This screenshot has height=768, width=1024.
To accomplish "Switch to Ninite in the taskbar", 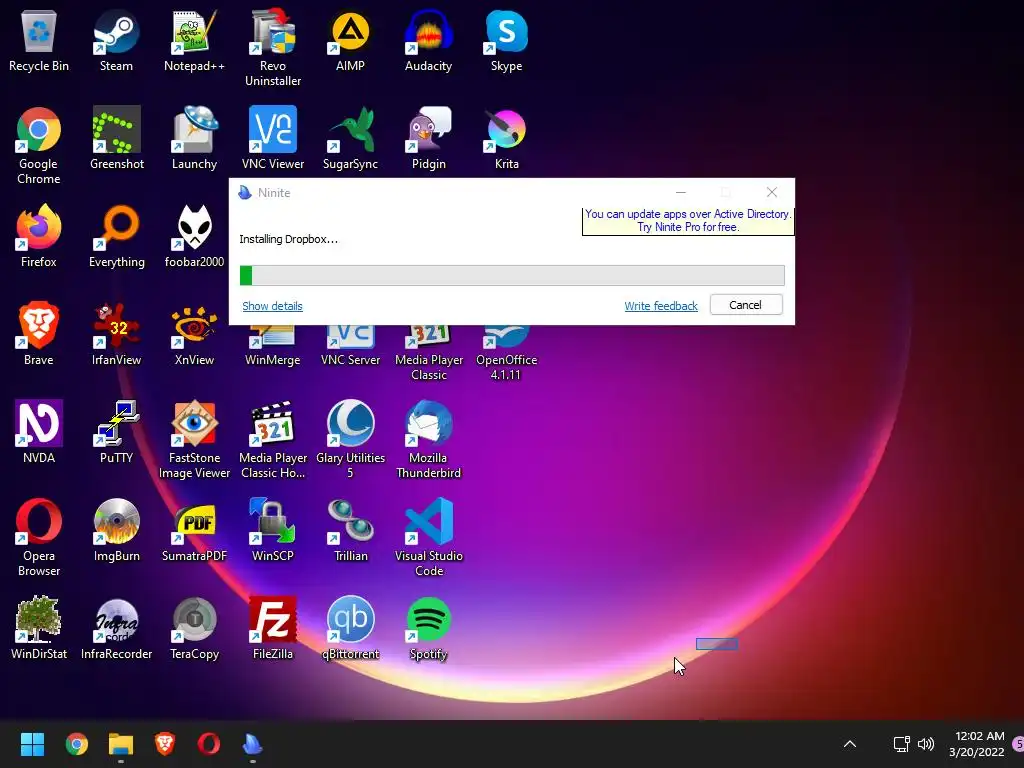I will (x=253, y=744).
